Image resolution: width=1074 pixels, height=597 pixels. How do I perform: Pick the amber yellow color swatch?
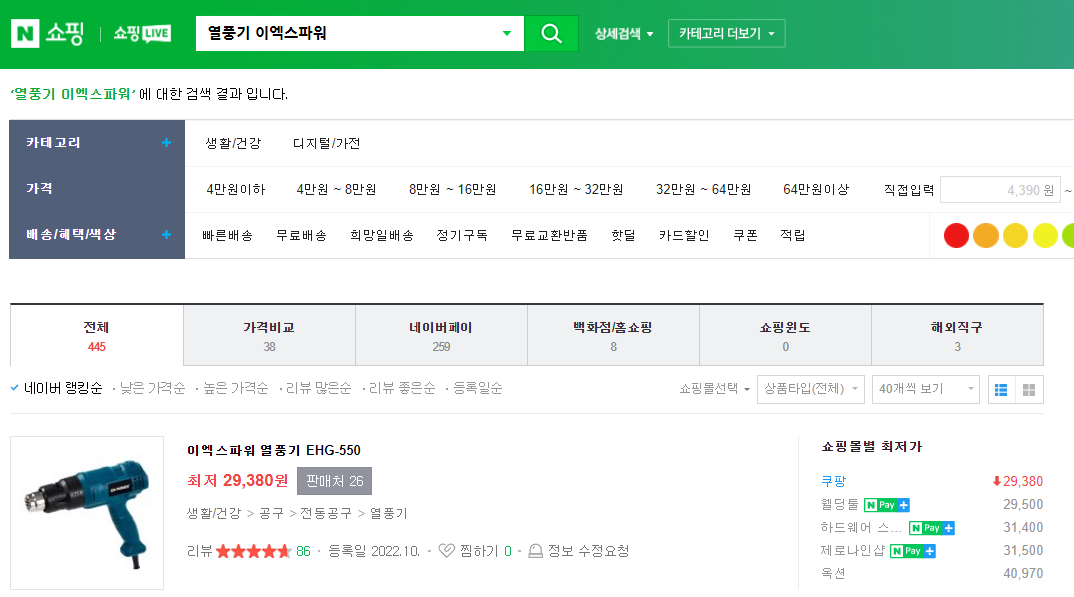point(1015,236)
